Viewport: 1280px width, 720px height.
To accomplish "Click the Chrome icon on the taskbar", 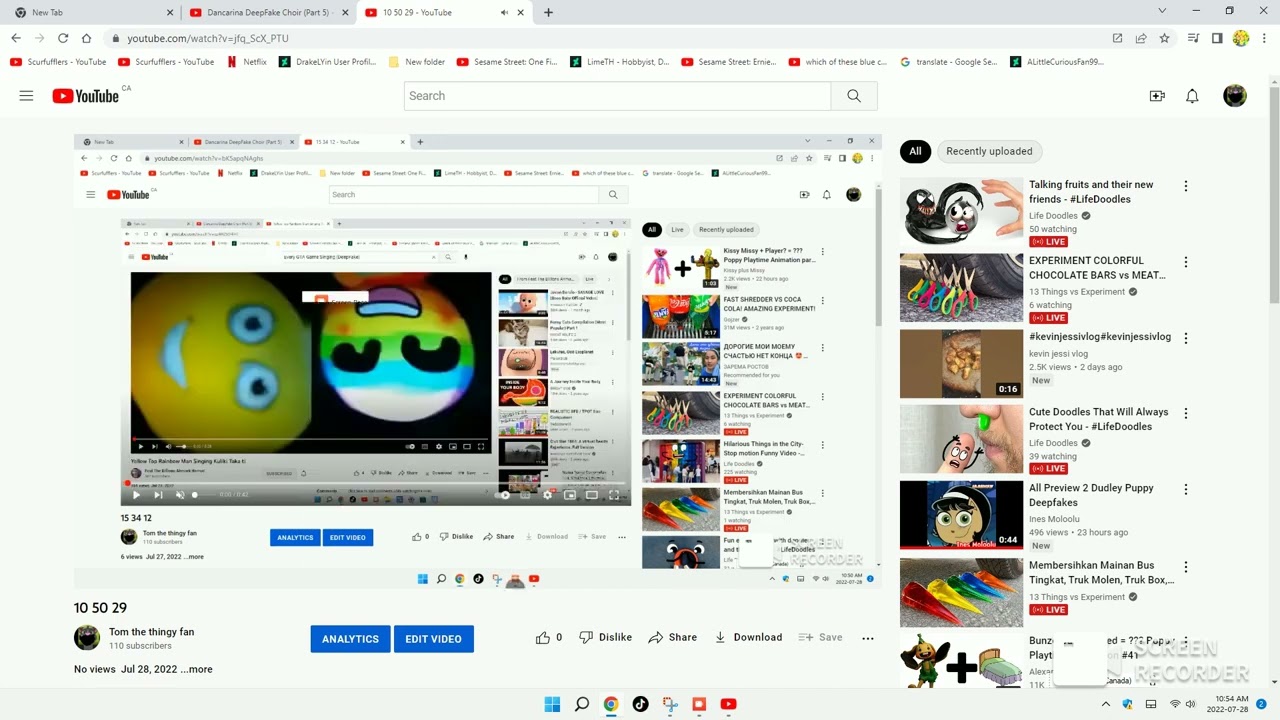I will coord(611,704).
